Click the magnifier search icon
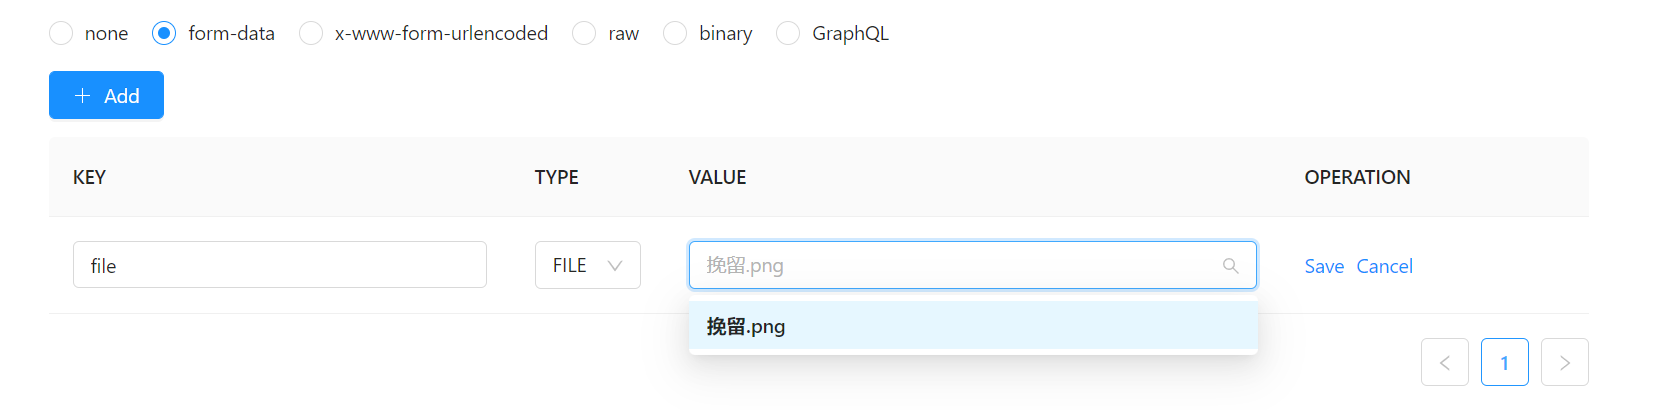Screen dimensions: 1653x410 [x=1231, y=266]
